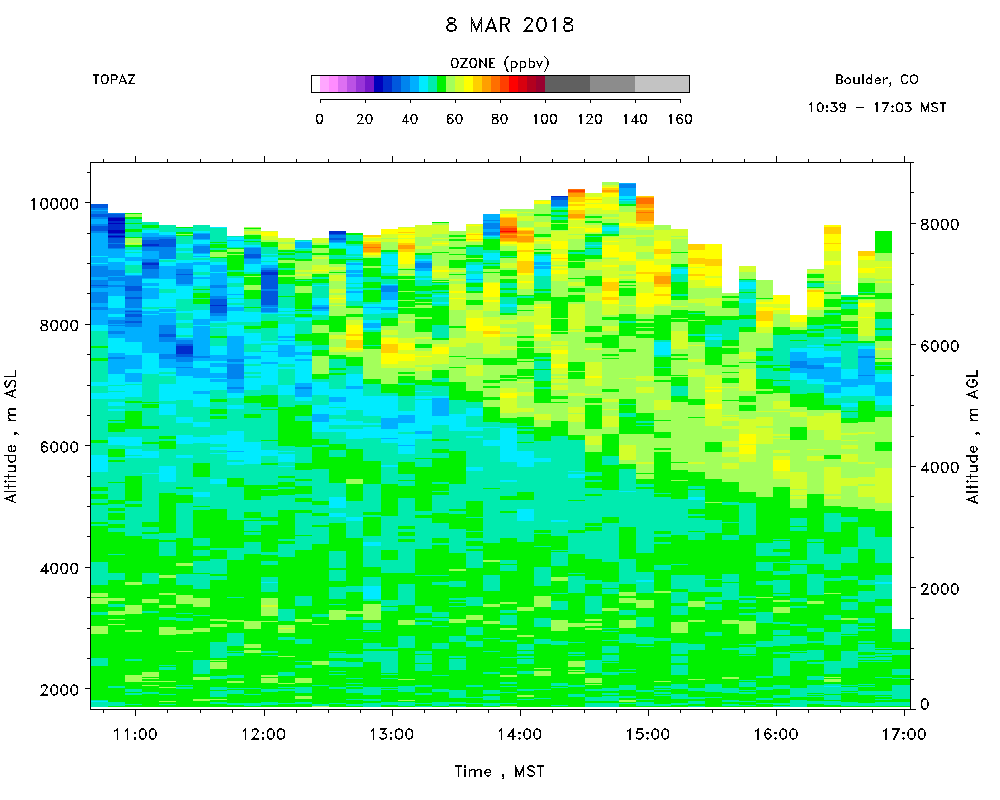The image size is (1000, 800).
Task: Click the left axis label '10000'
Action: pos(54,204)
